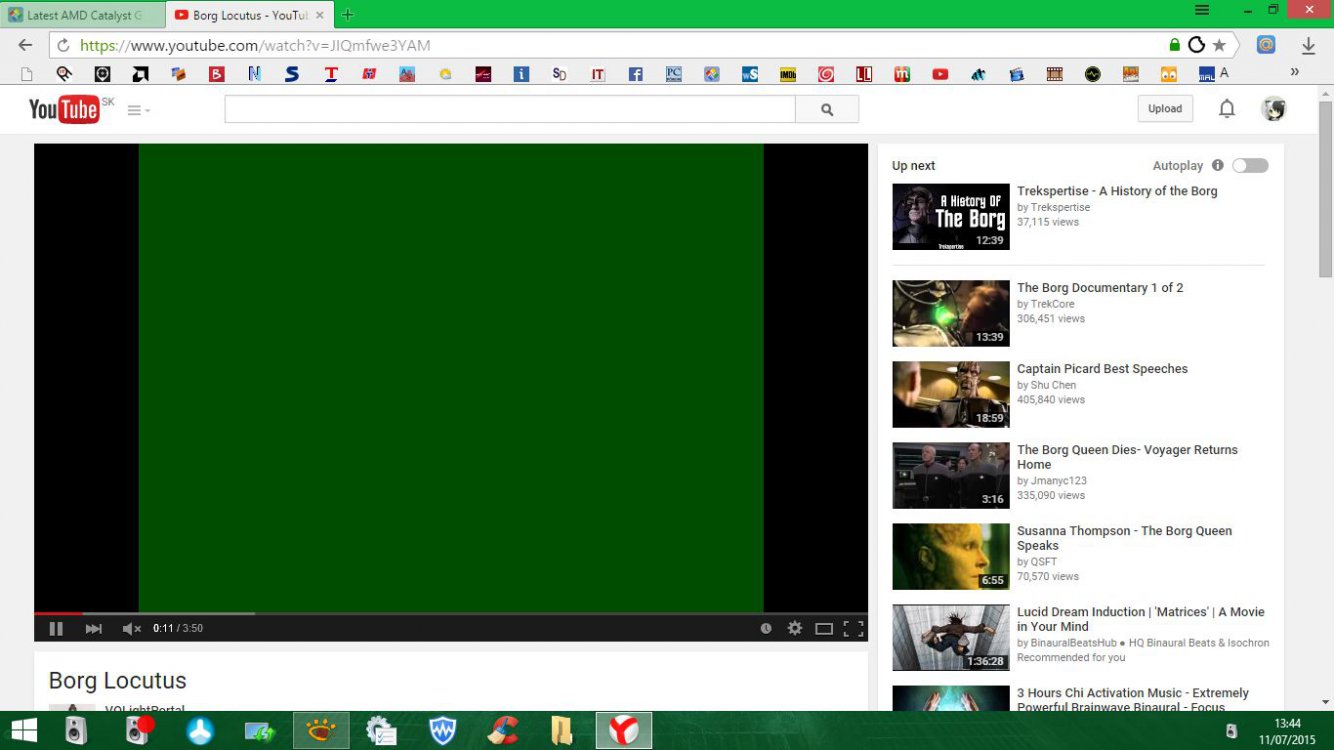Select the Borg Locutus YouTube tab
Image resolution: width=1334 pixels, height=750 pixels.
pos(249,15)
